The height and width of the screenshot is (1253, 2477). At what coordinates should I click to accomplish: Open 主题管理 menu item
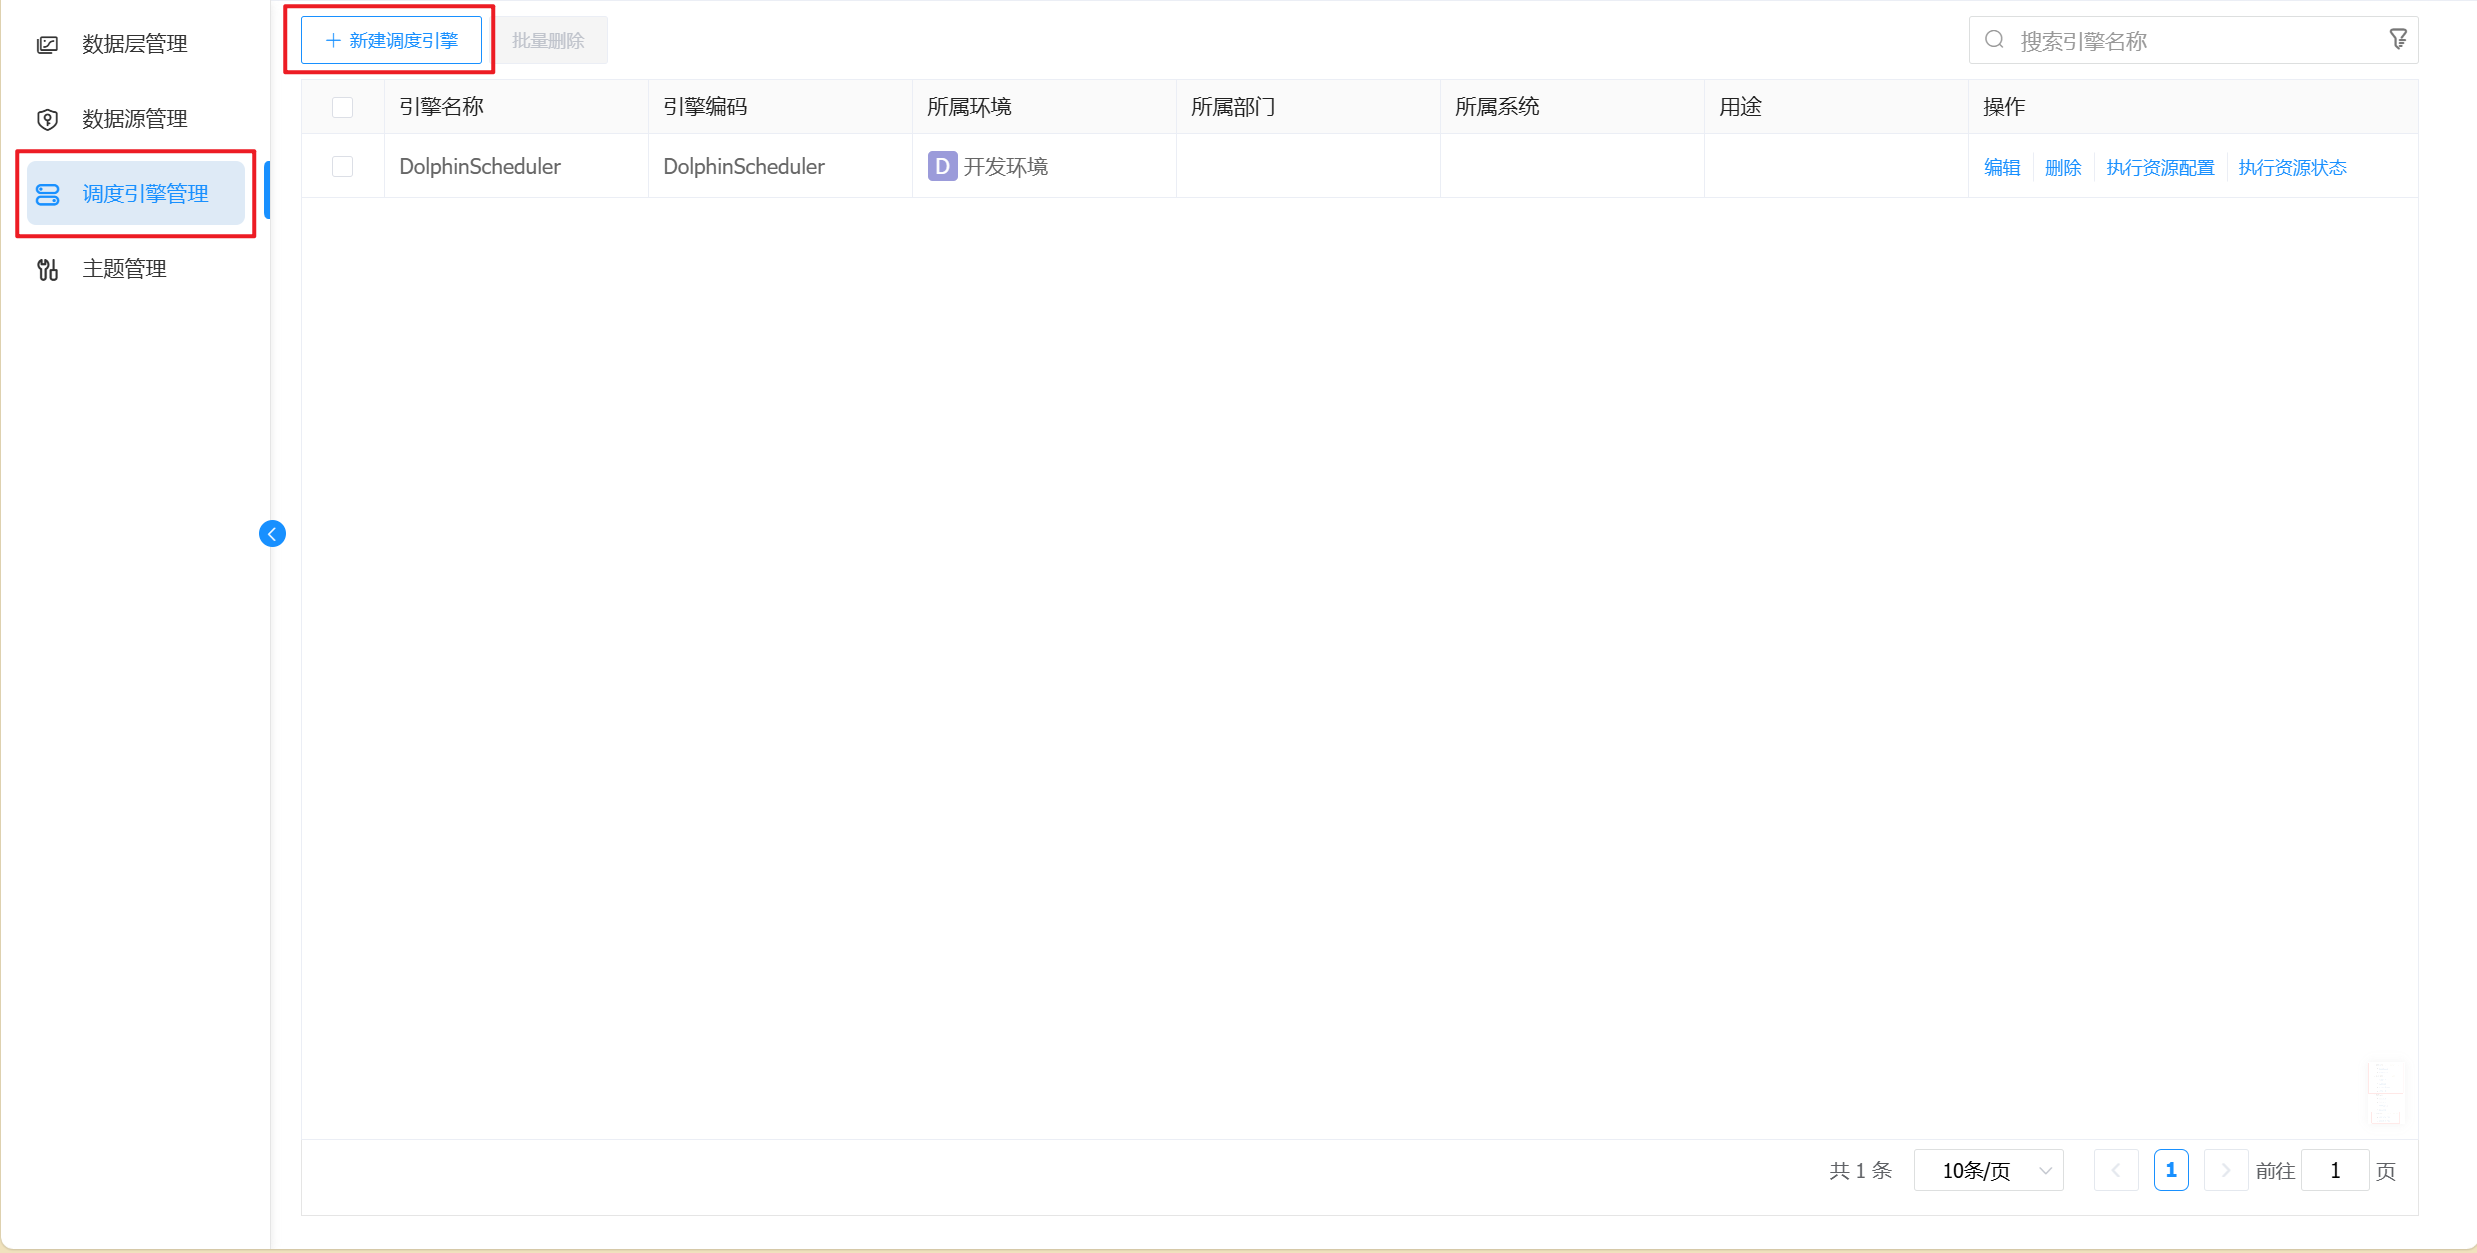coord(124,269)
